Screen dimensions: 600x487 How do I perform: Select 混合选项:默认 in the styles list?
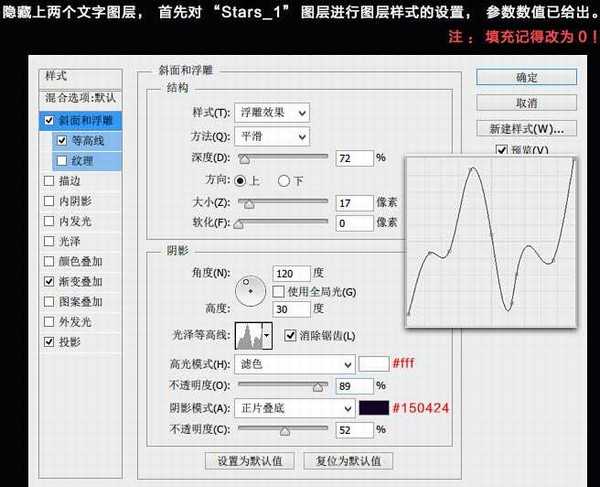[x=80, y=98]
